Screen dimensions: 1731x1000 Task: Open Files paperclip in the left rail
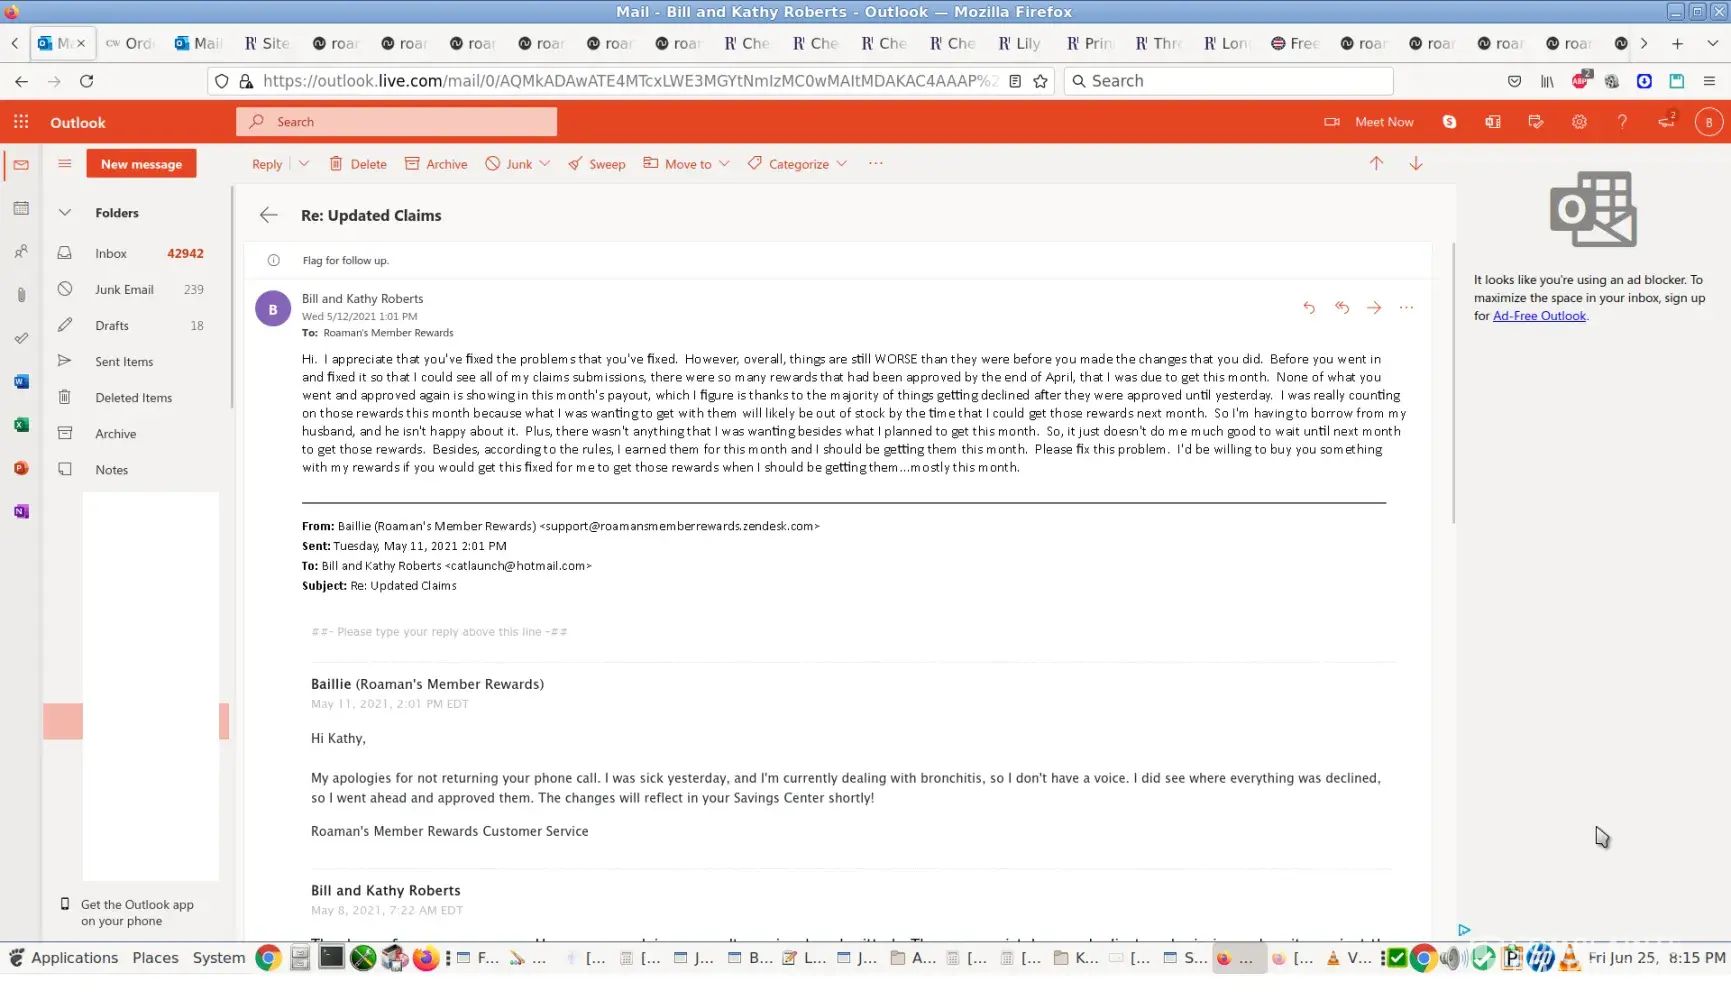coord(21,295)
